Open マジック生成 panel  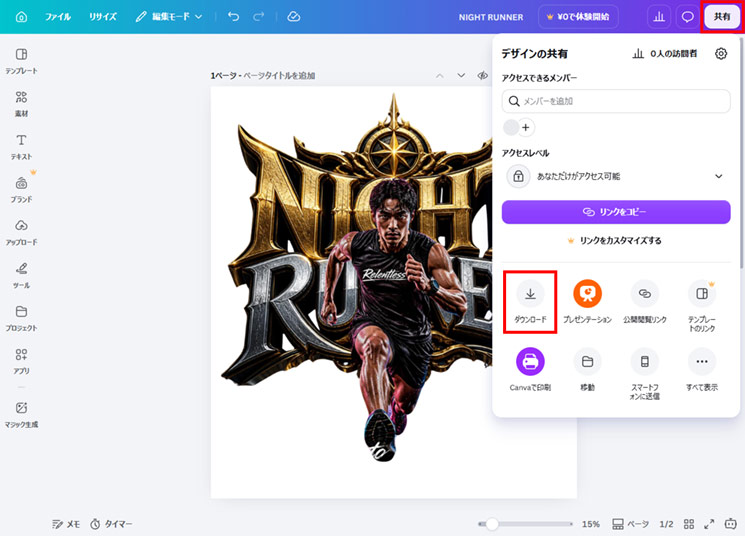point(21,414)
